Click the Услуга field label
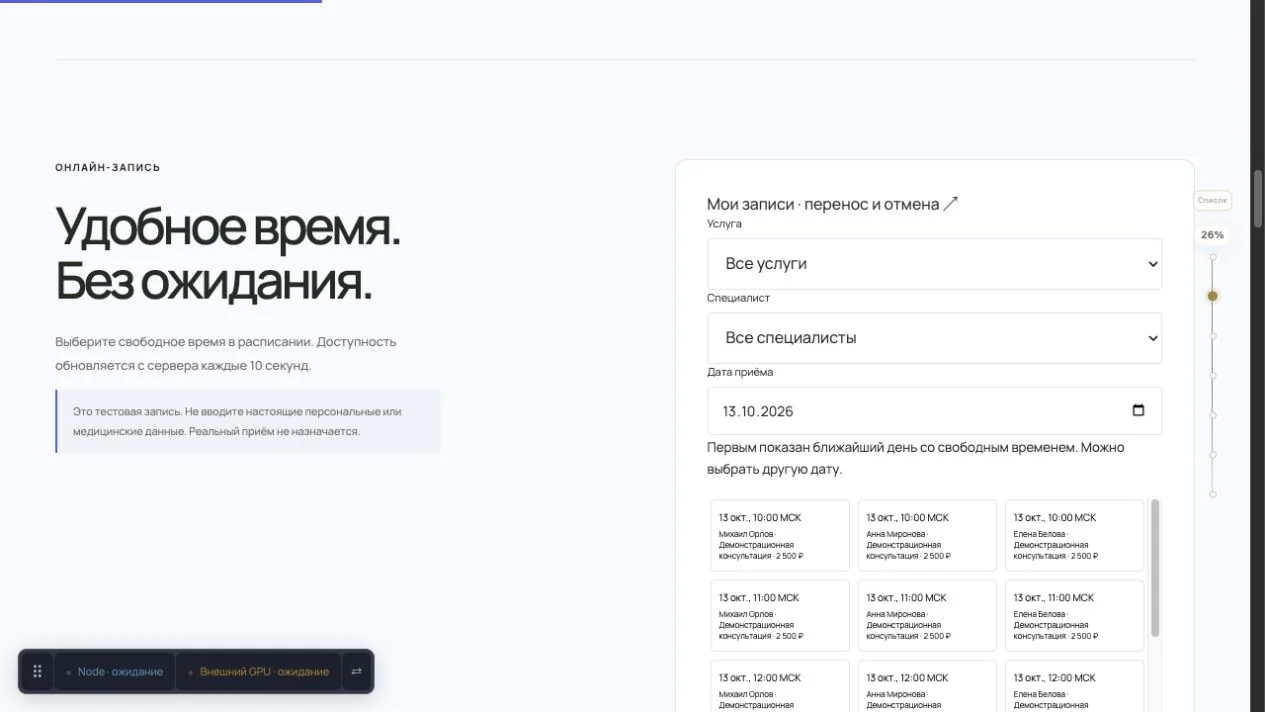This screenshot has height=712, width=1265. click(724, 224)
